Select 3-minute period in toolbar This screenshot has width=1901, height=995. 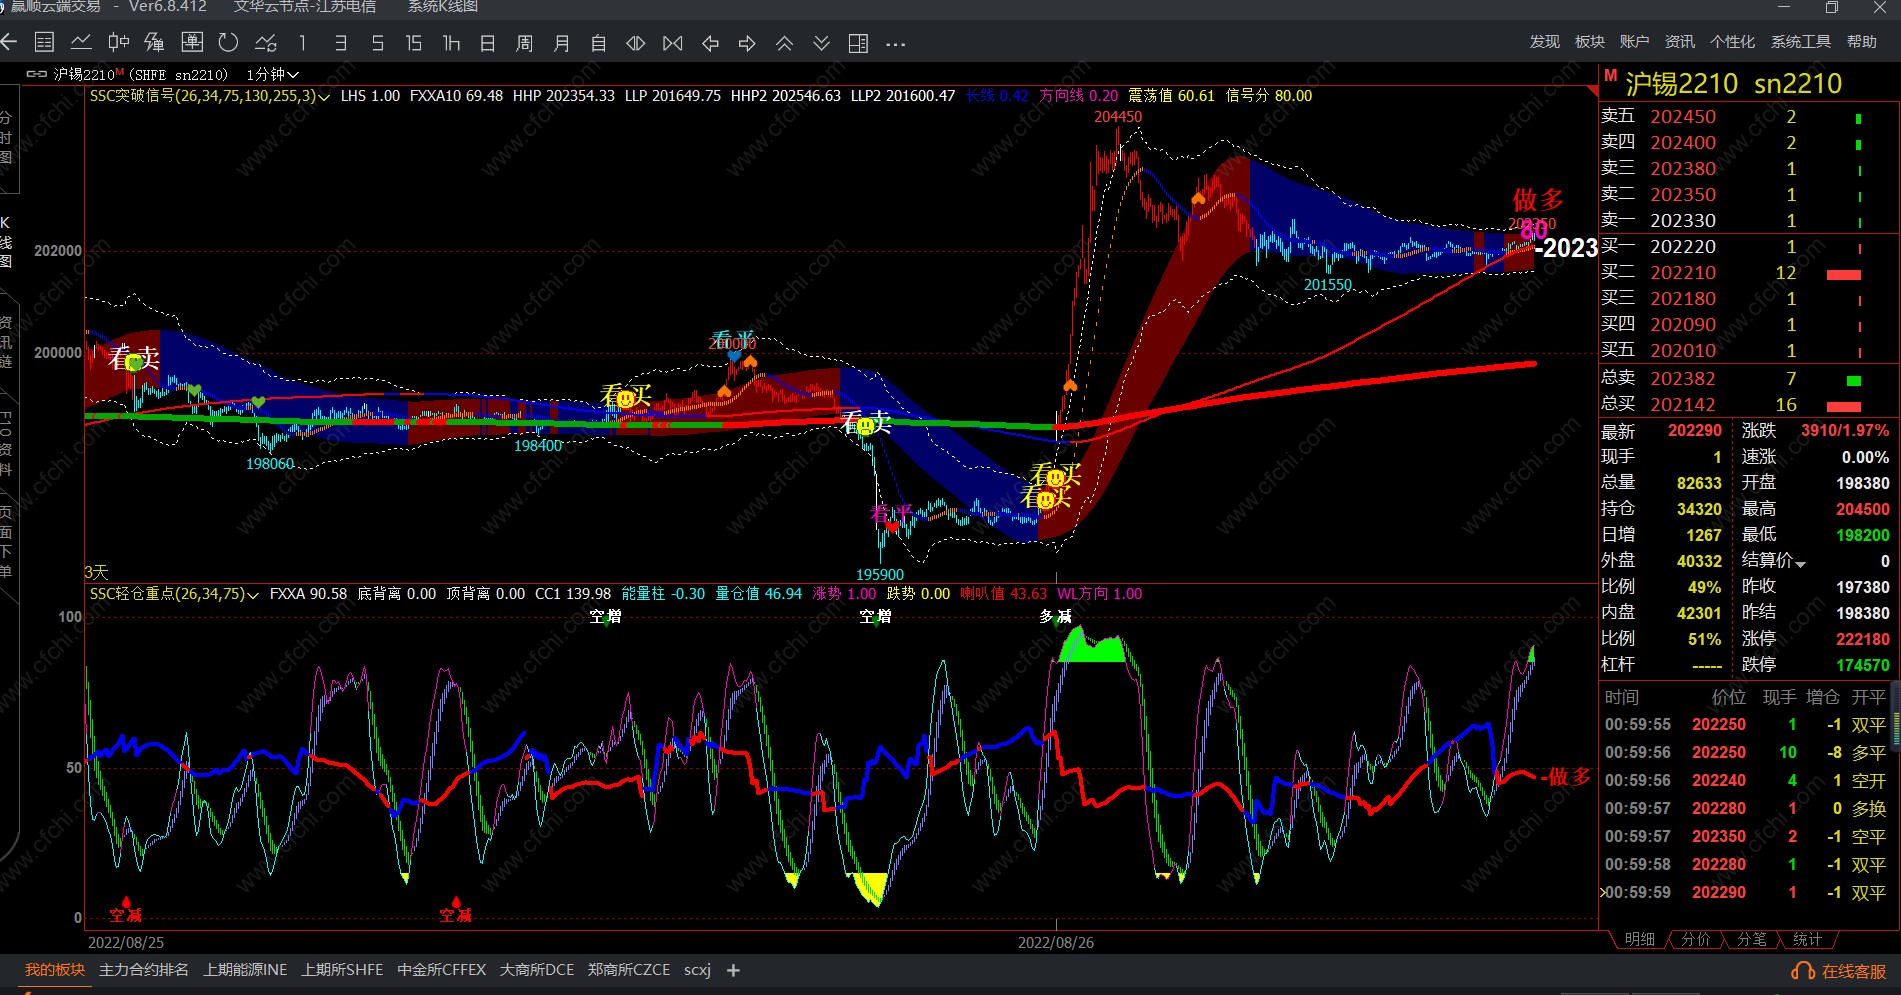(340, 43)
